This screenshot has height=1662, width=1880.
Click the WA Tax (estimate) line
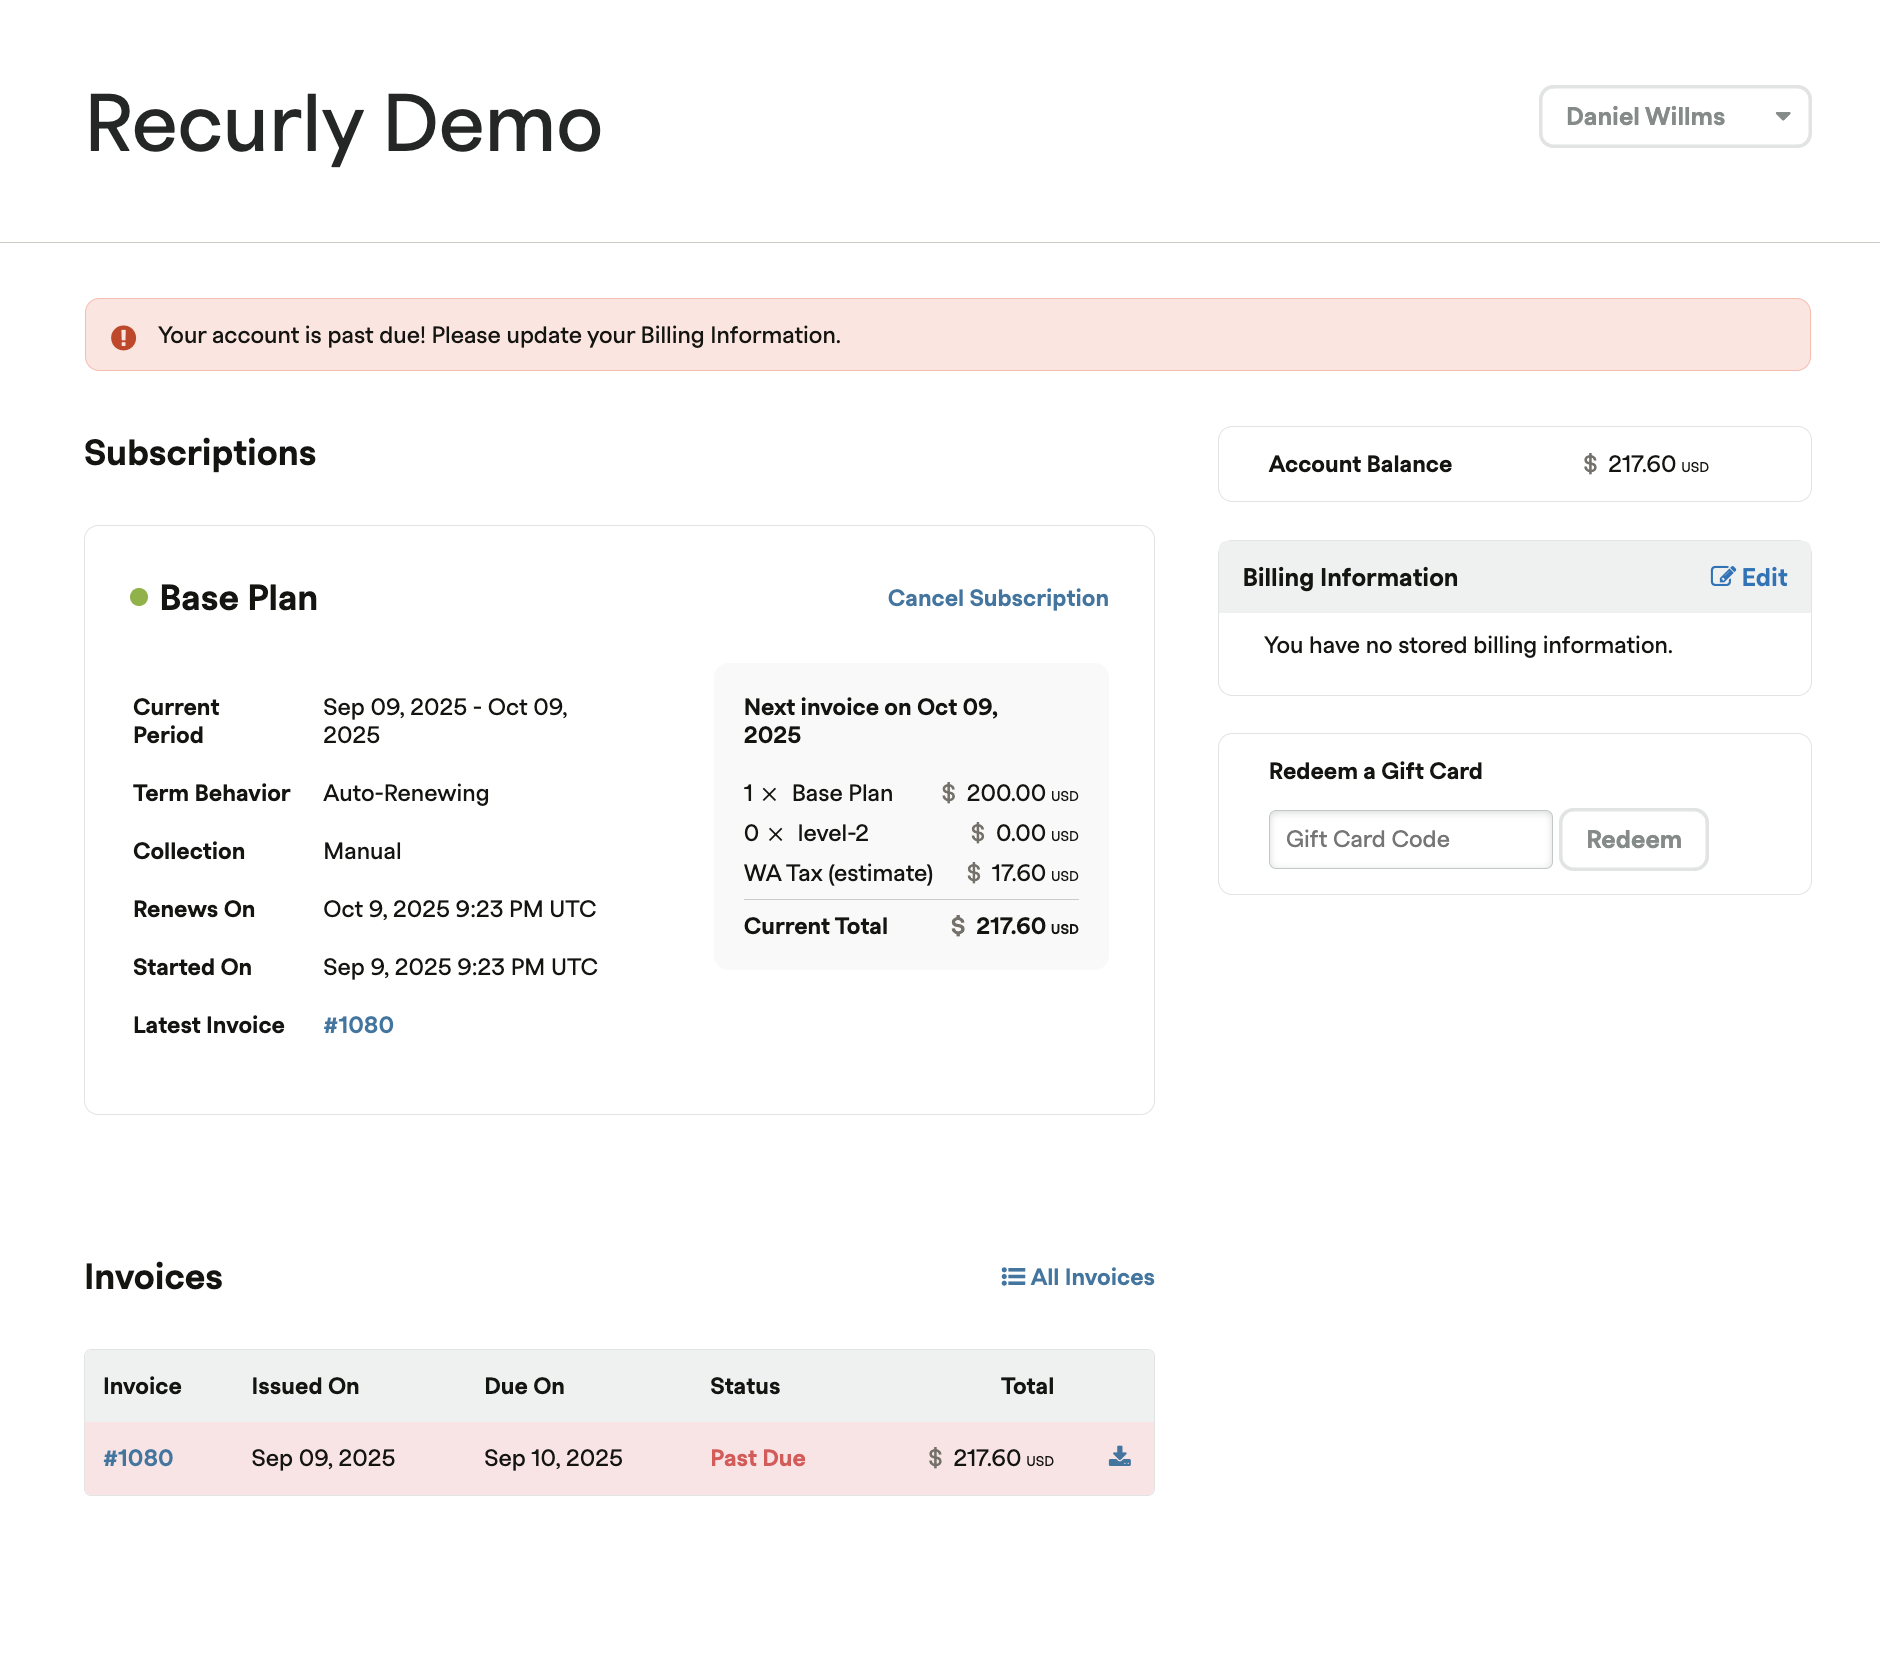(x=911, y=873)
